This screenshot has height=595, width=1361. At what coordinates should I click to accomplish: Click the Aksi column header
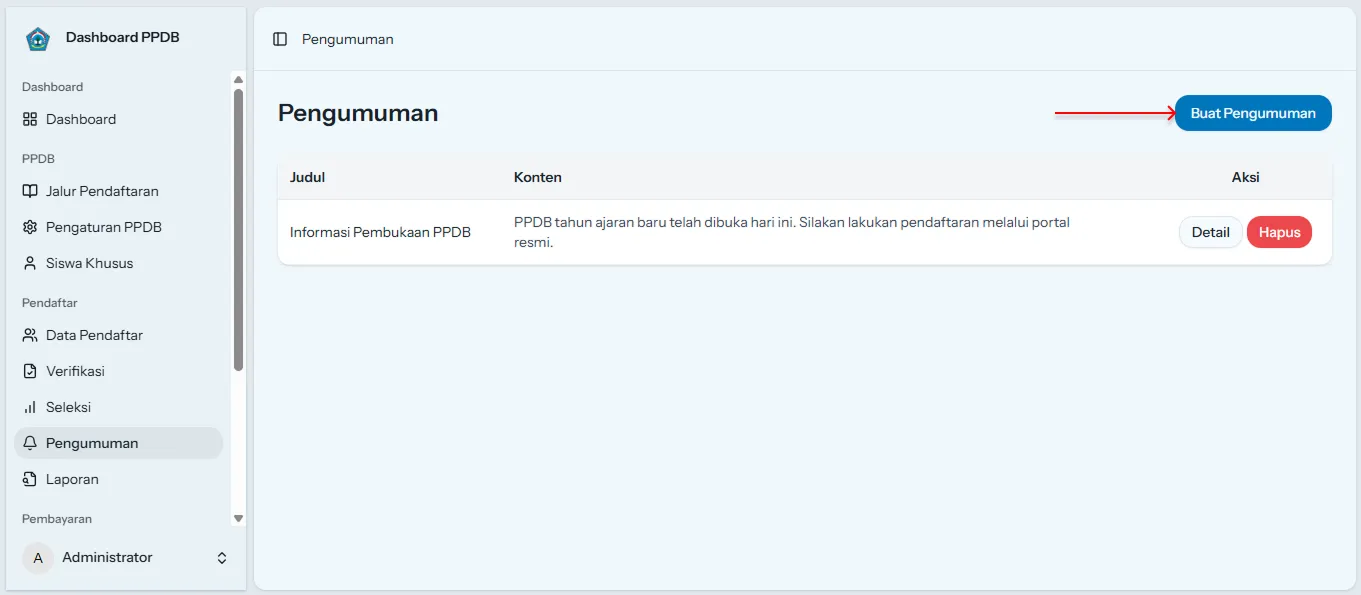tap(1245, 177)
